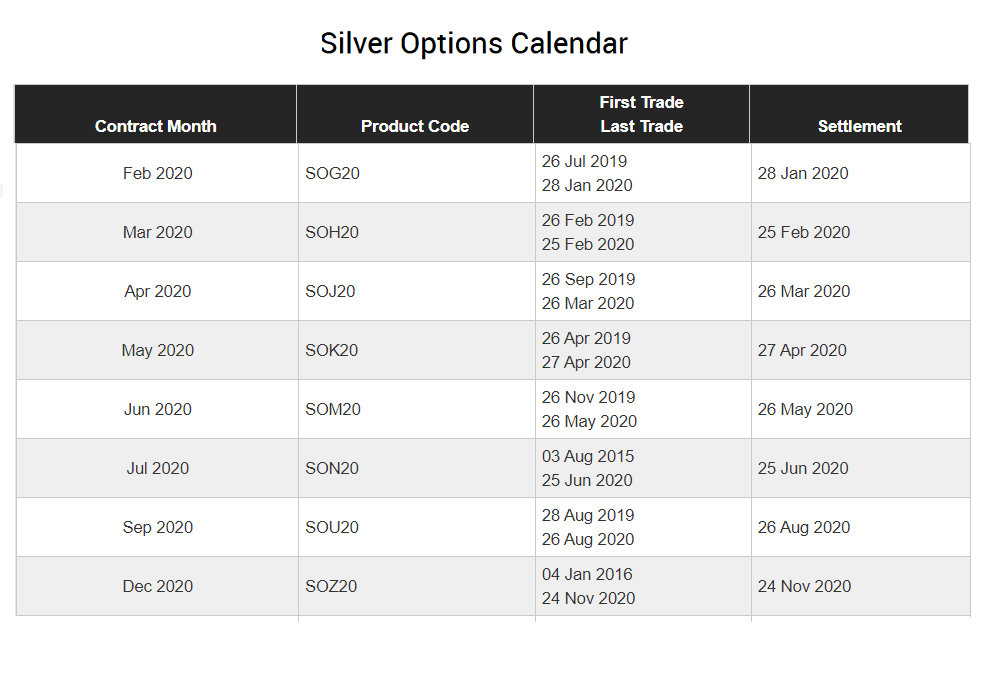Click the 03 Aug 2015 first trade date
981x692 pixels.
pos(588,456)
